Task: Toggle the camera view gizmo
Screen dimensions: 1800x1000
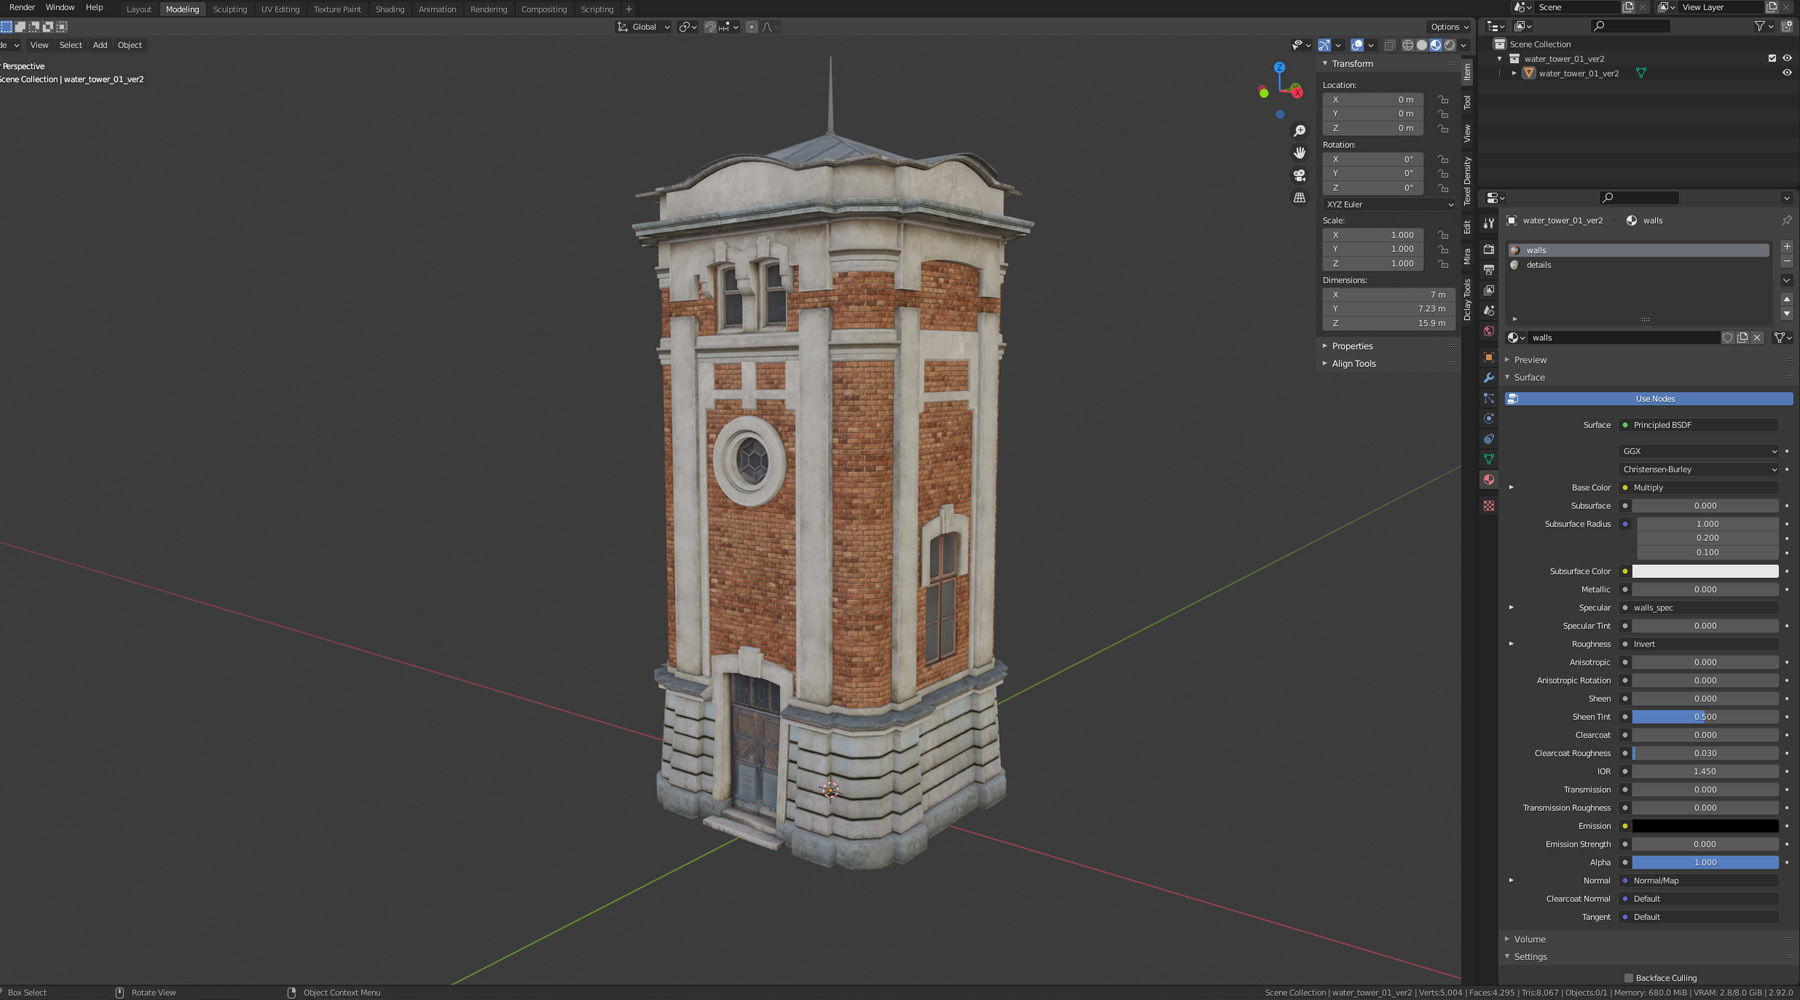Action: 1299,175
